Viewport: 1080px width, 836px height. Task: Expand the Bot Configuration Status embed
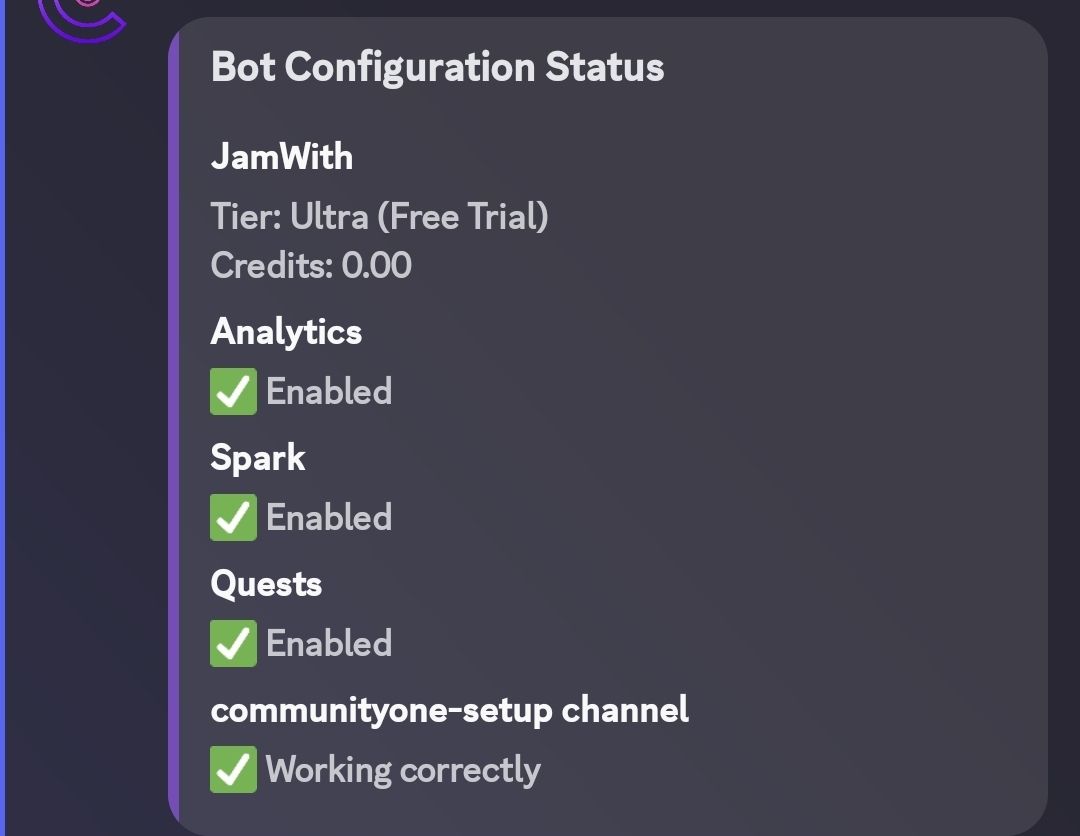437,67
